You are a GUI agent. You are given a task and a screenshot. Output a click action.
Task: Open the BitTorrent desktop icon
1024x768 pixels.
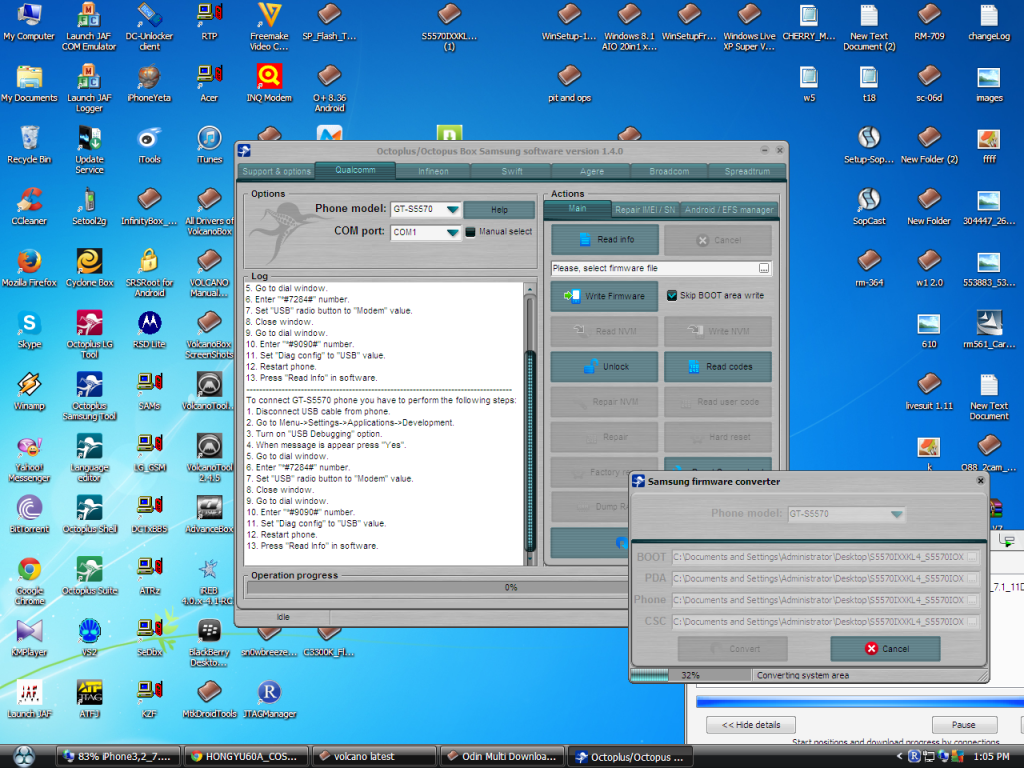[x=29, y=515]
